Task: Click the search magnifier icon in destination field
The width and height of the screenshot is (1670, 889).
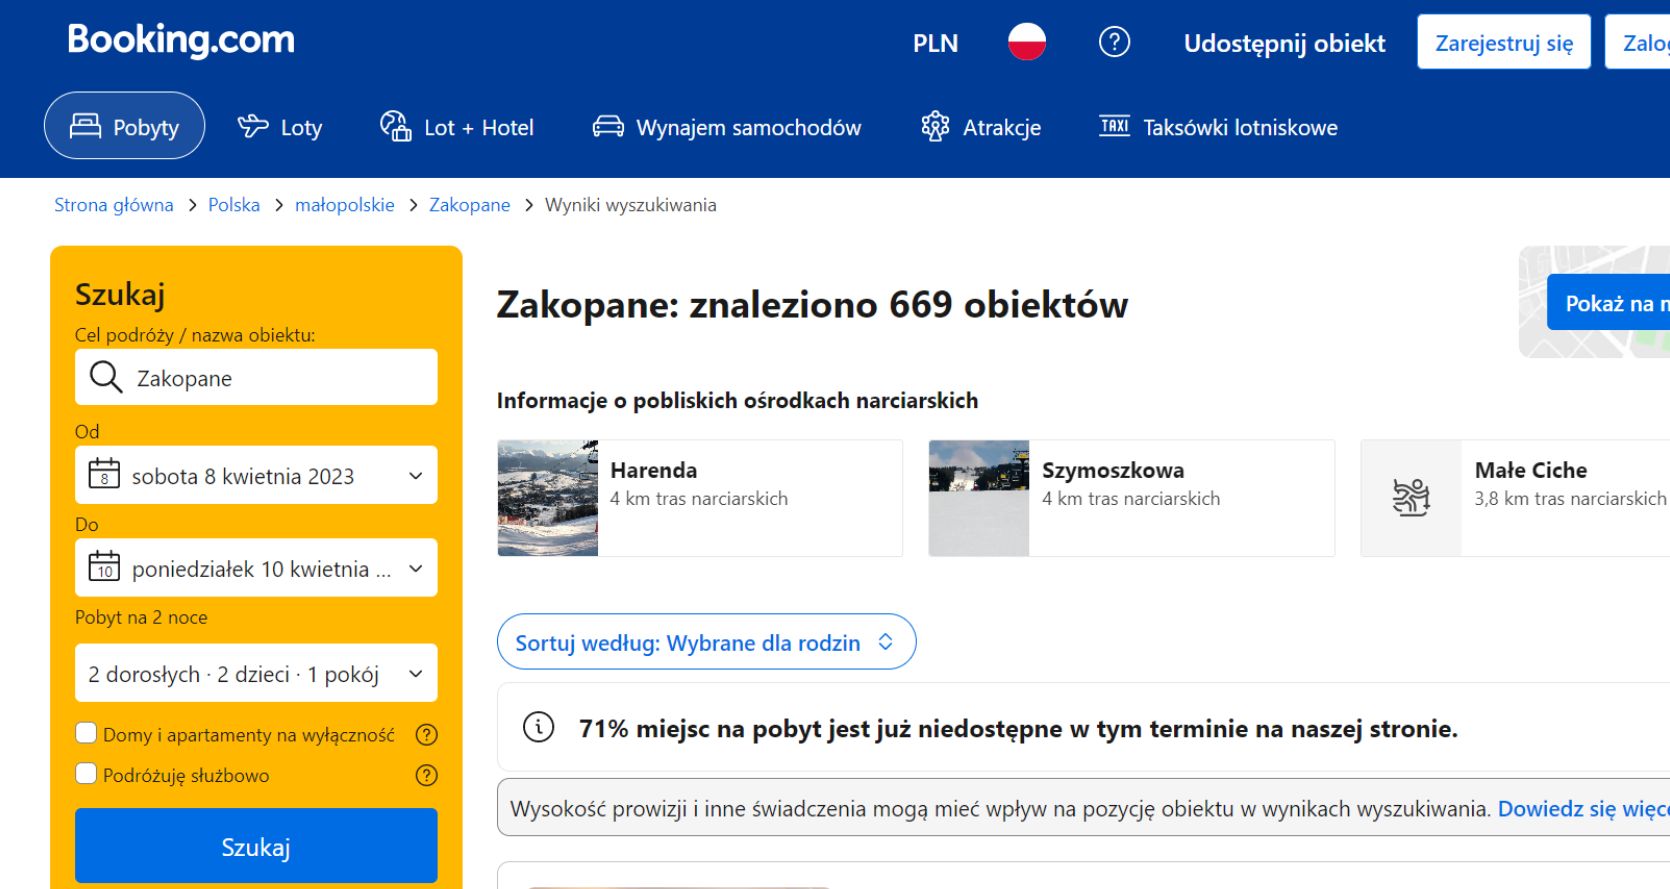Action: (106, 377)
